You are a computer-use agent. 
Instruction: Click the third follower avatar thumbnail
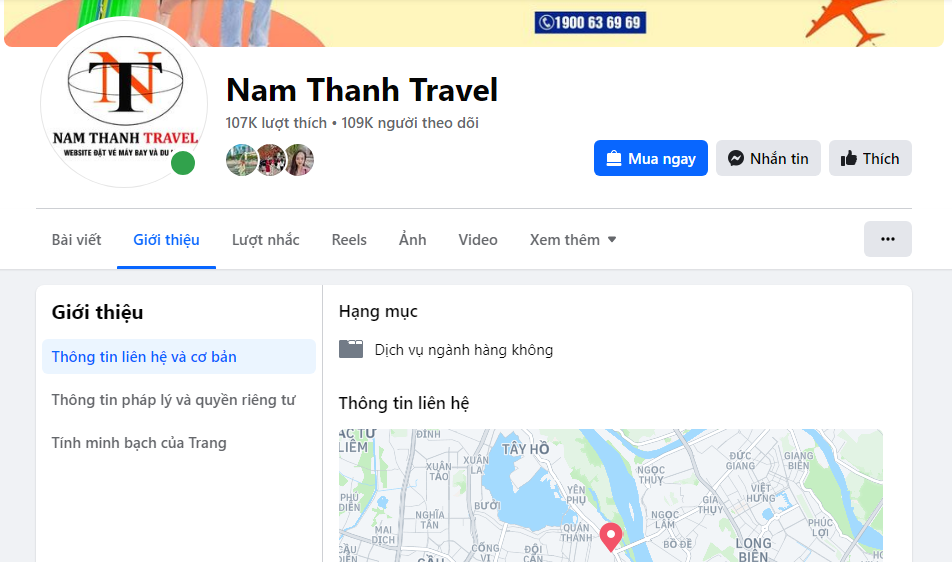click(299, 160)
